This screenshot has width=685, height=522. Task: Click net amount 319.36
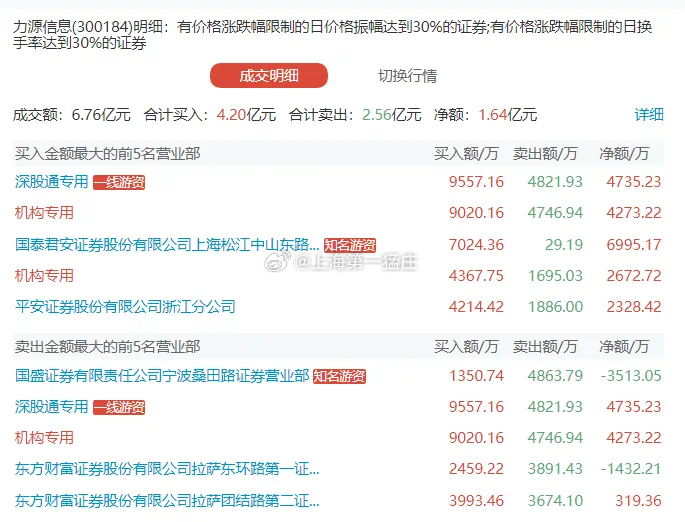638,501
